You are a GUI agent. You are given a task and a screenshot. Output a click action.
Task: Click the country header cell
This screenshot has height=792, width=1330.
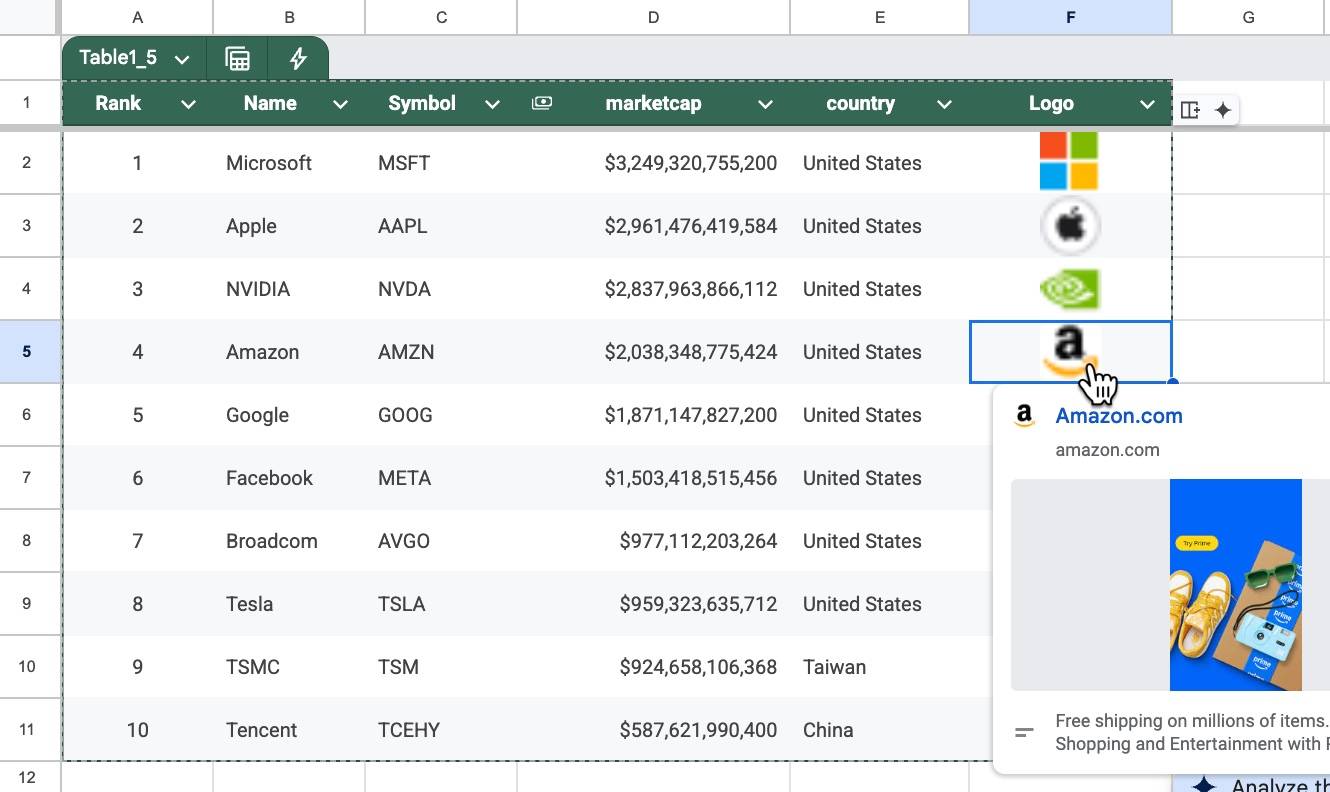[x=879, y=103]
